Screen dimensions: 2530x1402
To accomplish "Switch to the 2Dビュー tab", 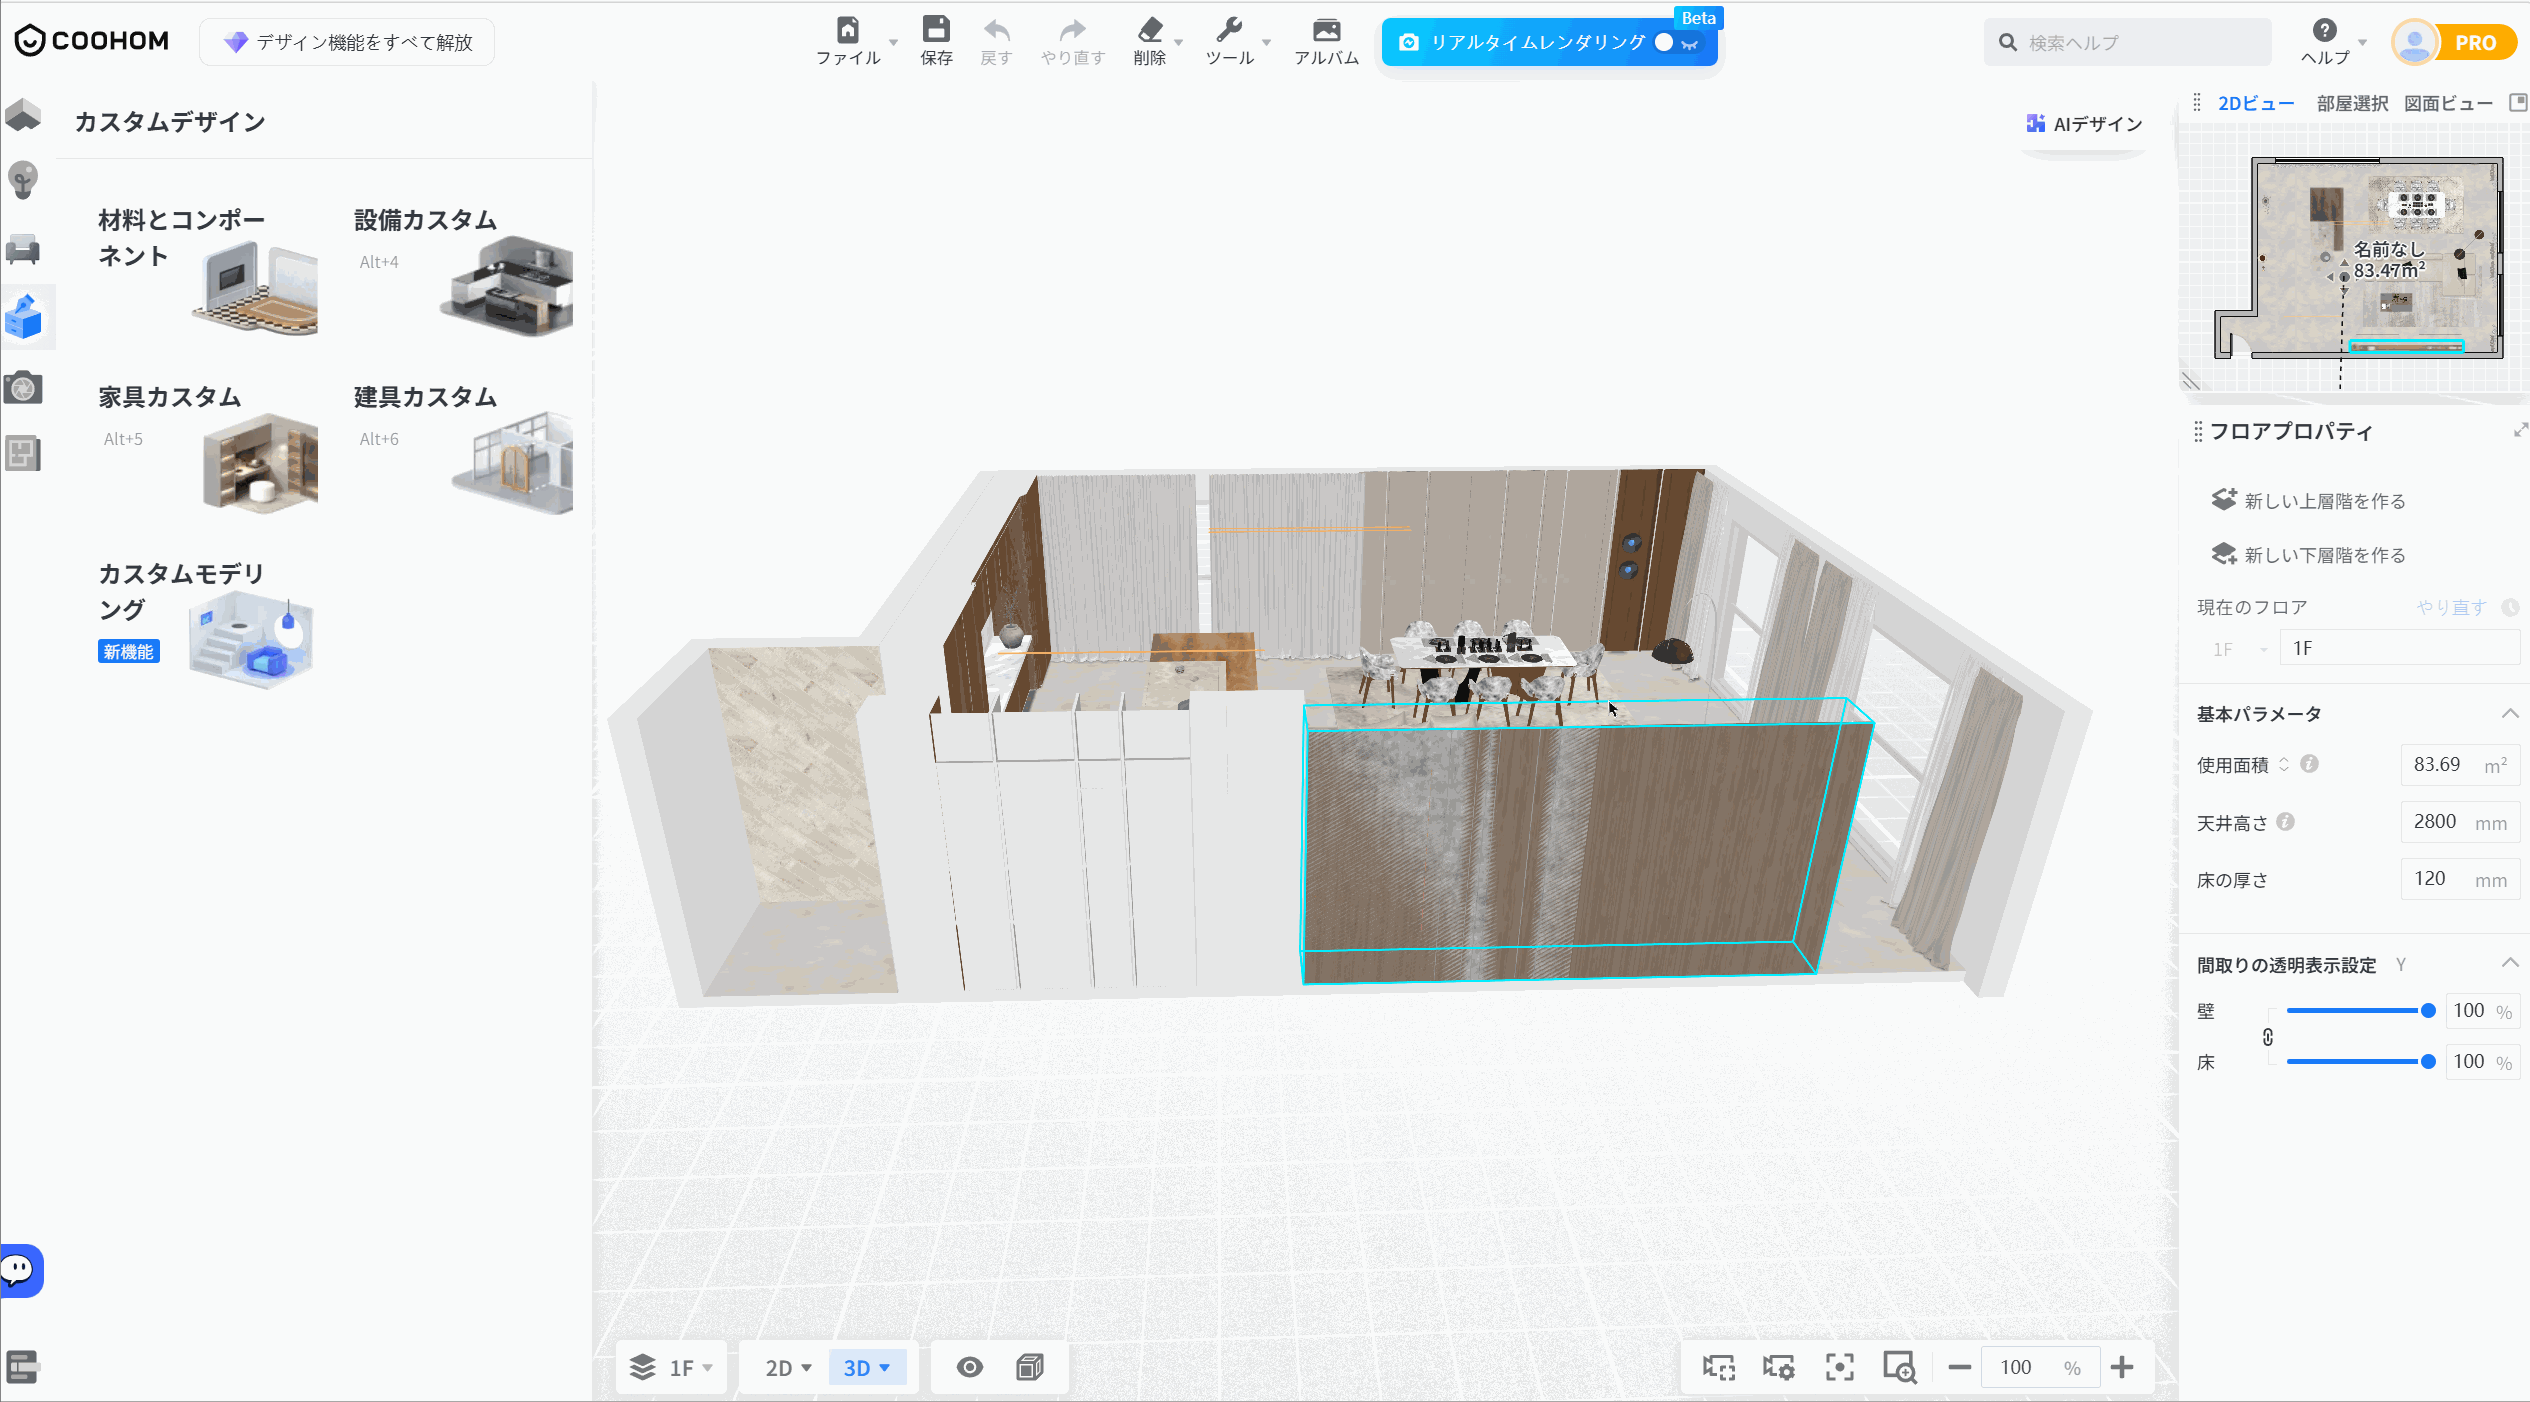I will point(2255,103).
